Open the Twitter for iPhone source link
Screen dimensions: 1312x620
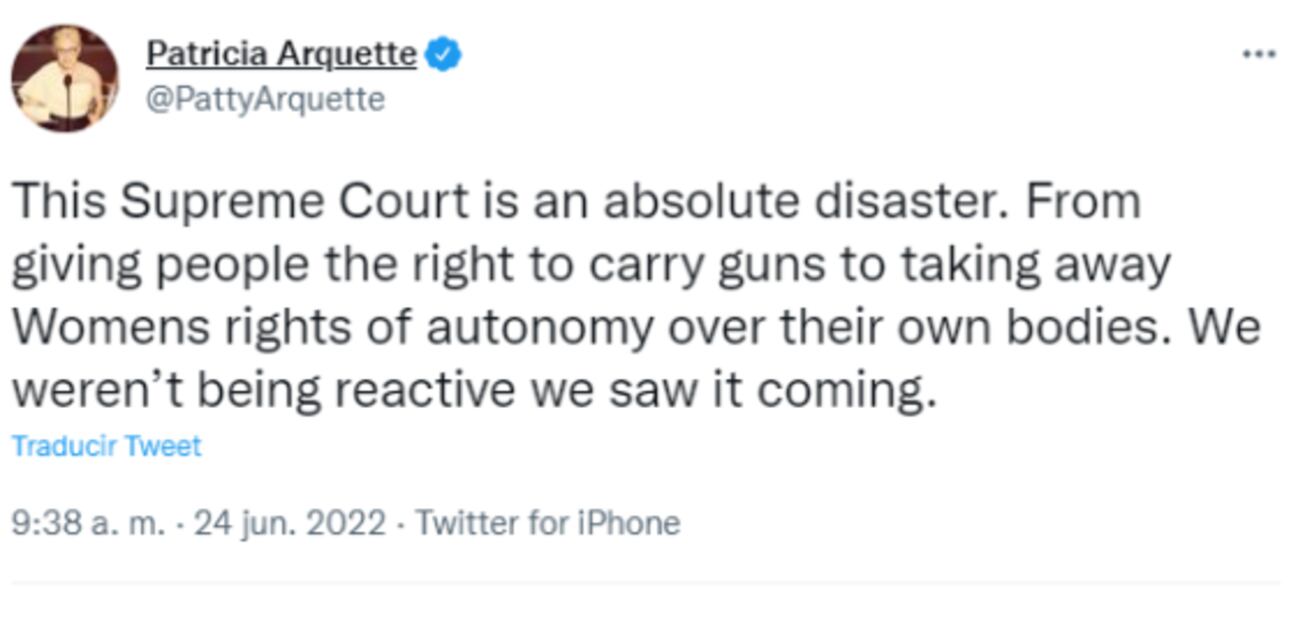tap(547, 523)
